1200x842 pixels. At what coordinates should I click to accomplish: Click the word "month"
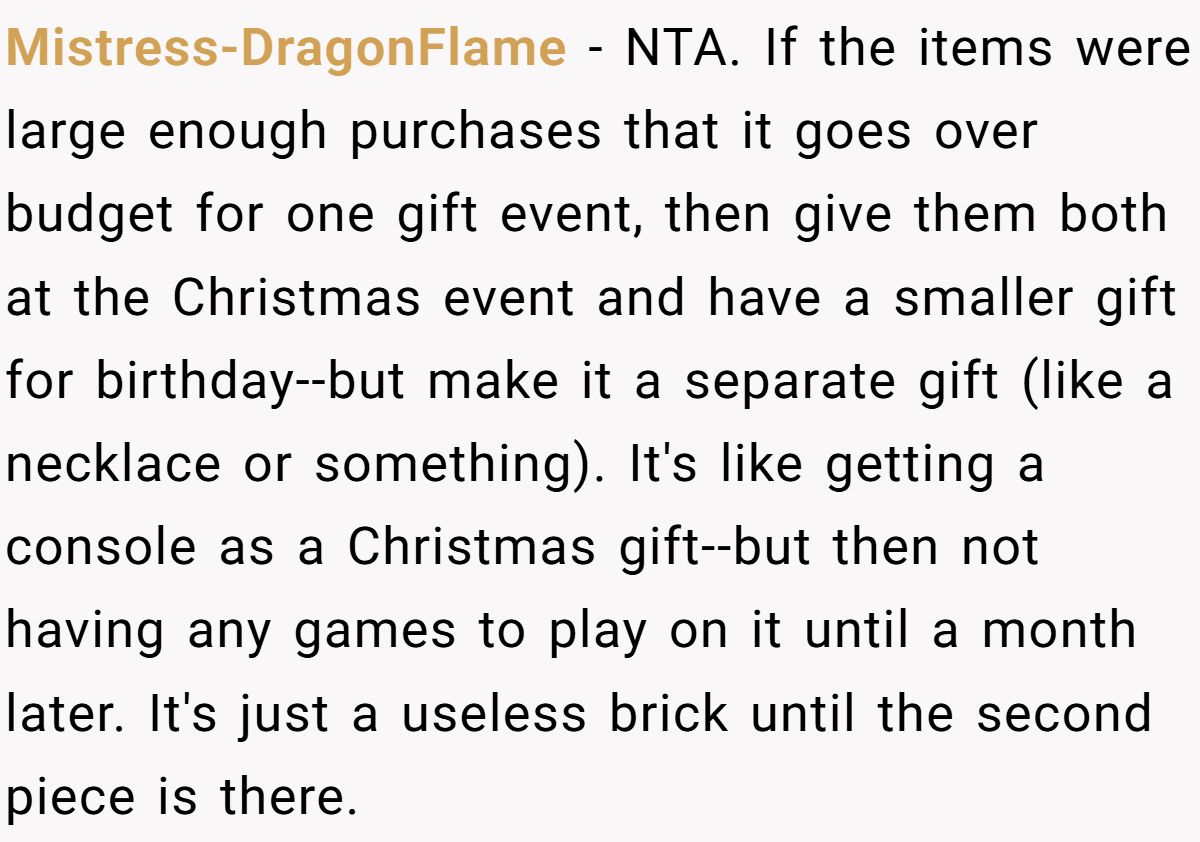point(1058,630)
